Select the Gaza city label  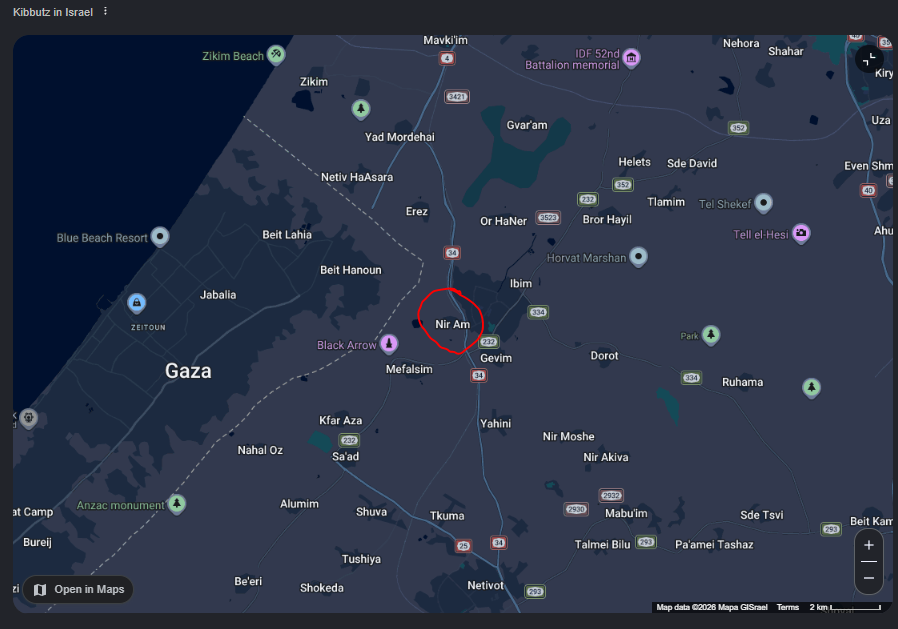(188, 371)
